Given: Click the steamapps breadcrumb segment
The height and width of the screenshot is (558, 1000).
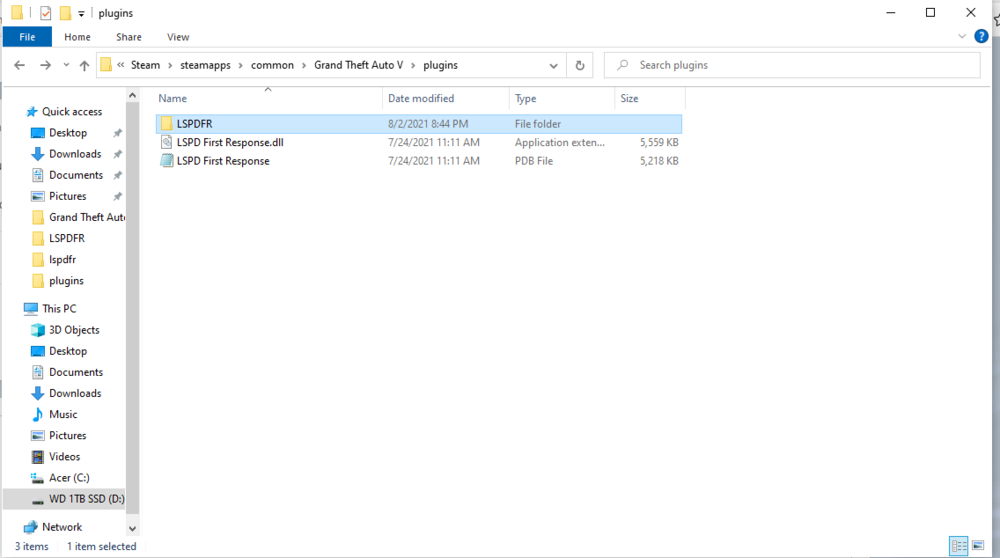Looking at the screenshot, I should point(205,65).
